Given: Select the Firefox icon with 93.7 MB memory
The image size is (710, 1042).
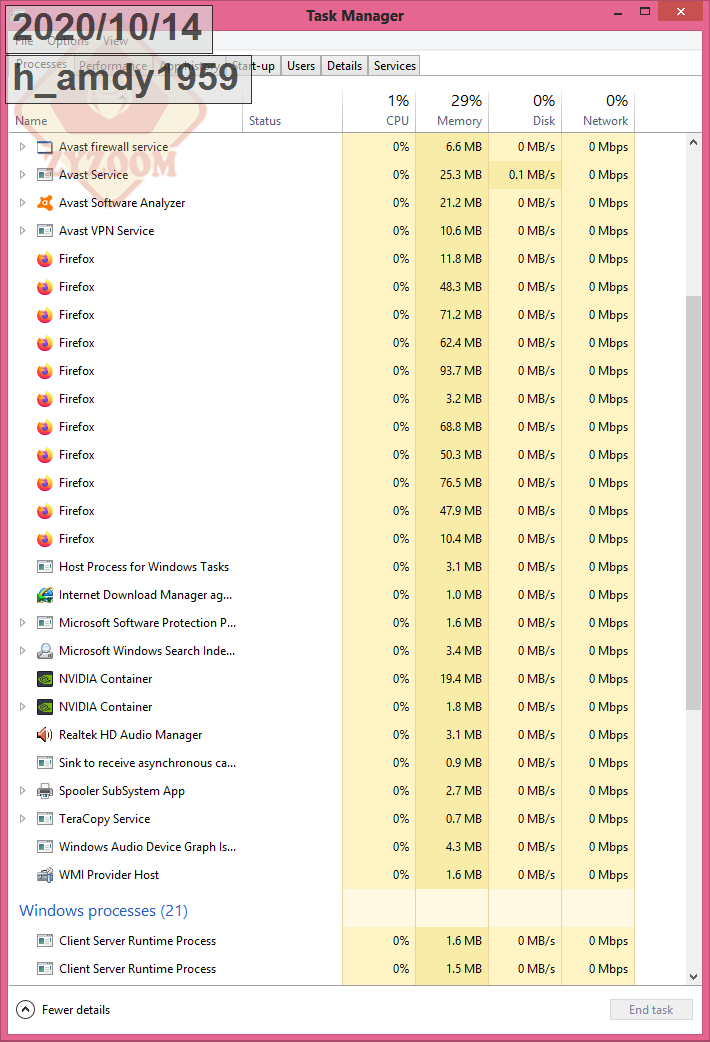Looking at the screenshot, I should [45, 371].
